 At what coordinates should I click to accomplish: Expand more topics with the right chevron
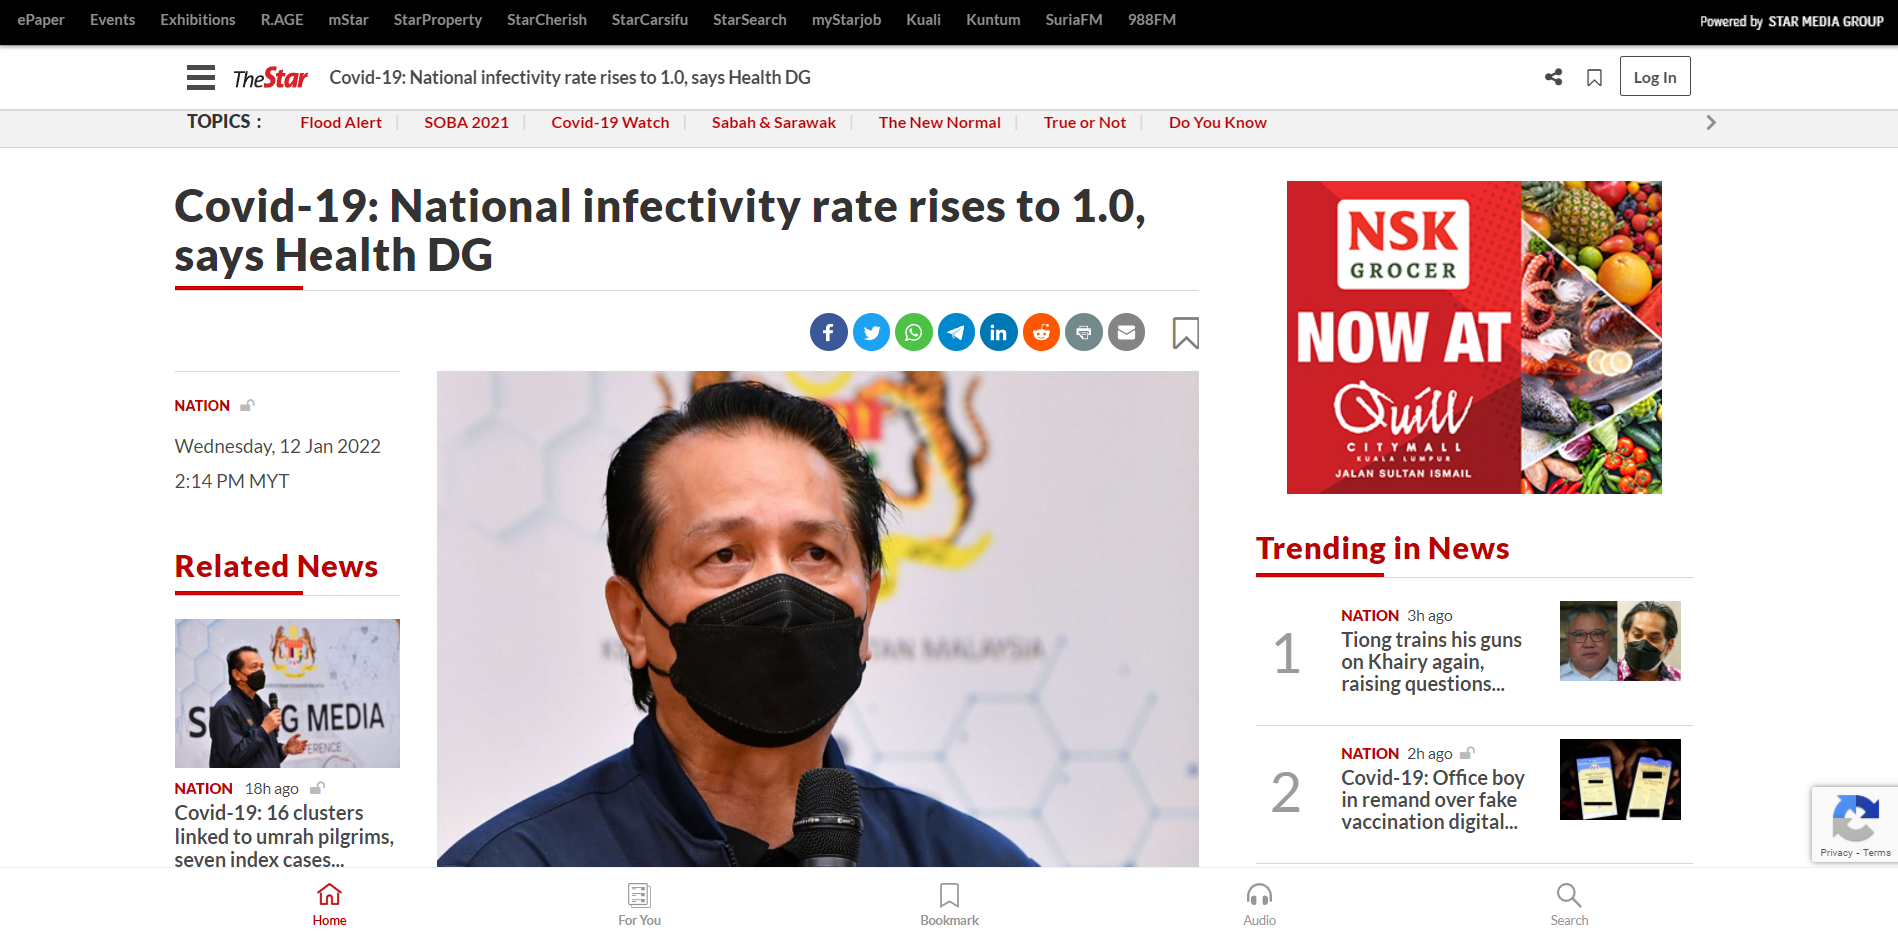[1710, 122]
